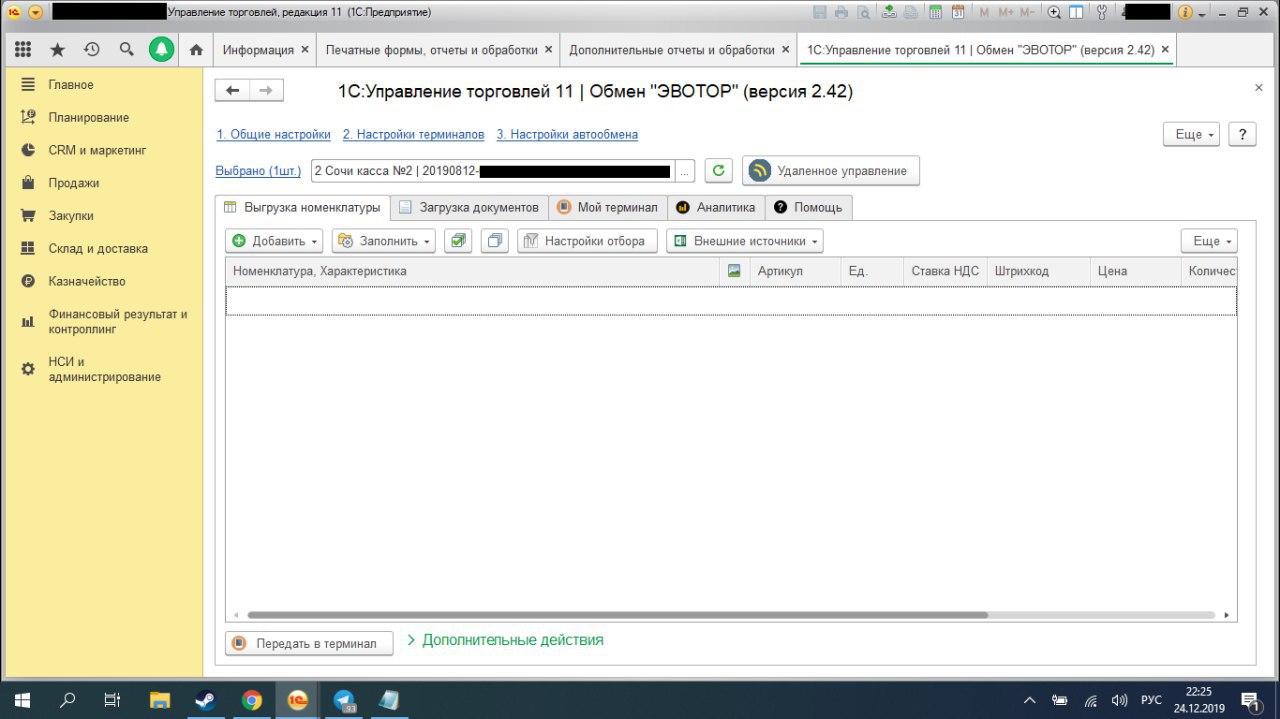
Task: Open link 2. Настройки терминалов
Action: click(x=414, y=134)
